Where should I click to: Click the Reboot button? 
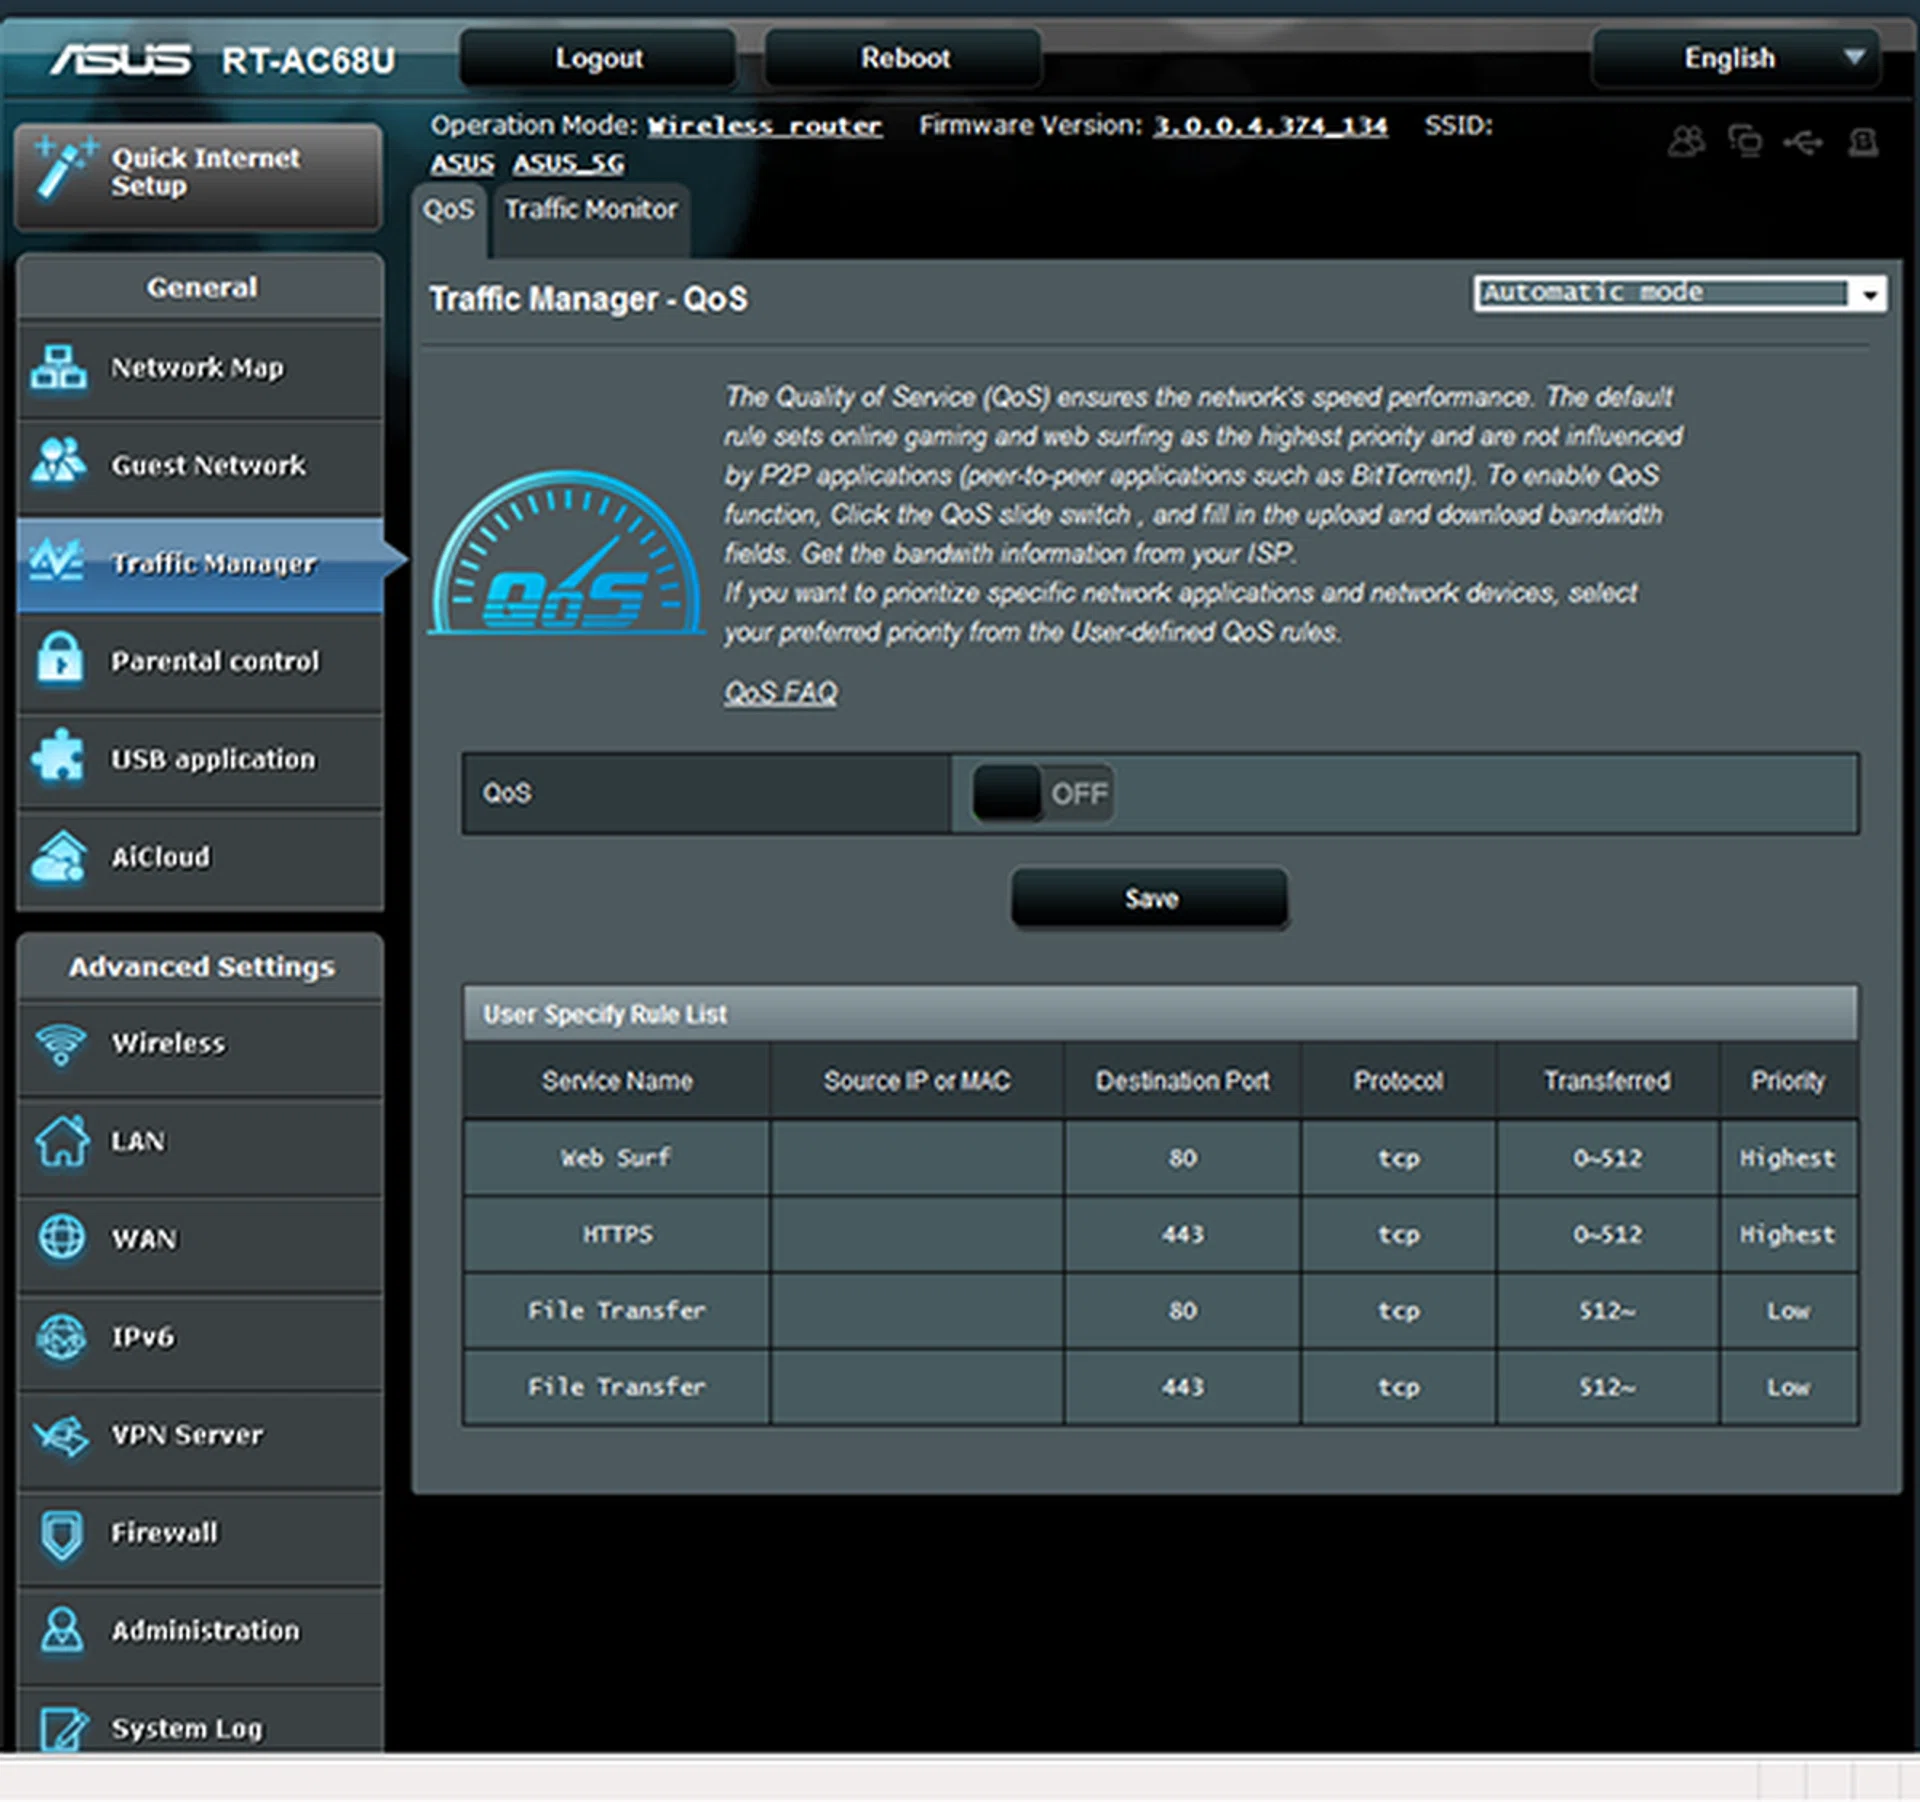coord(904,58)
